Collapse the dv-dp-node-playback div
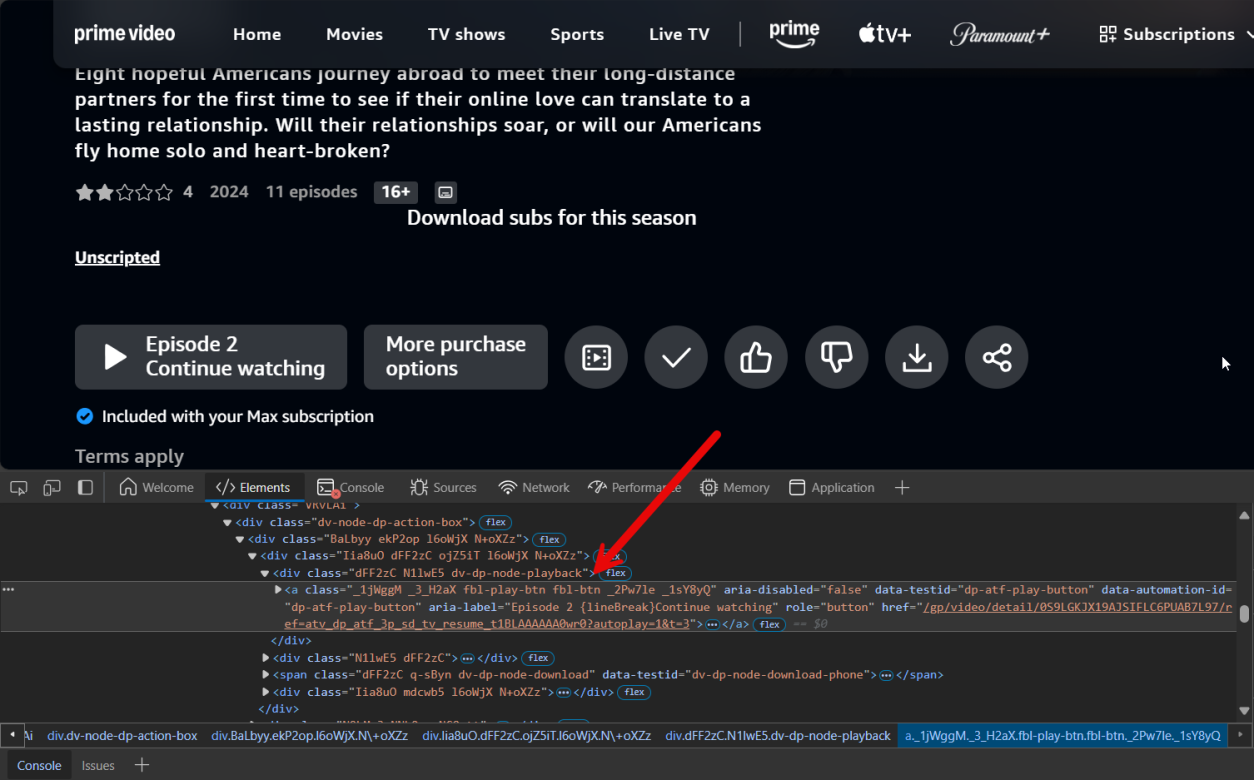 [x=265, y=573]
